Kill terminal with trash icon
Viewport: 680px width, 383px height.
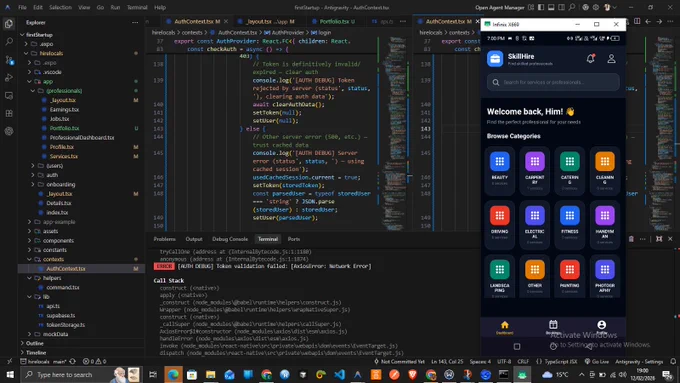tap(631, 239)
